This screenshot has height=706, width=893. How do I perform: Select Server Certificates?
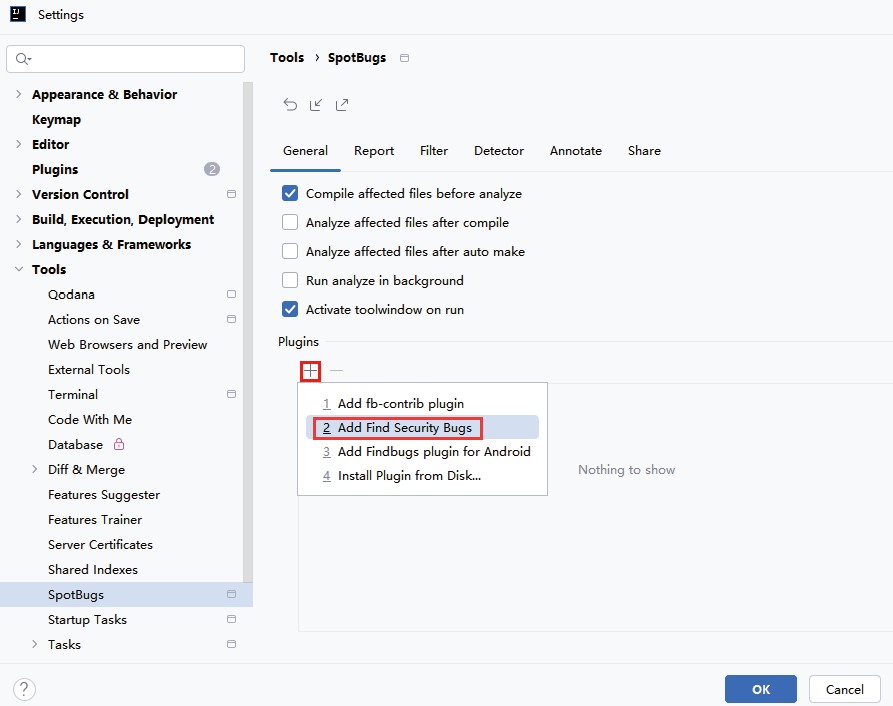click(100, 545)
